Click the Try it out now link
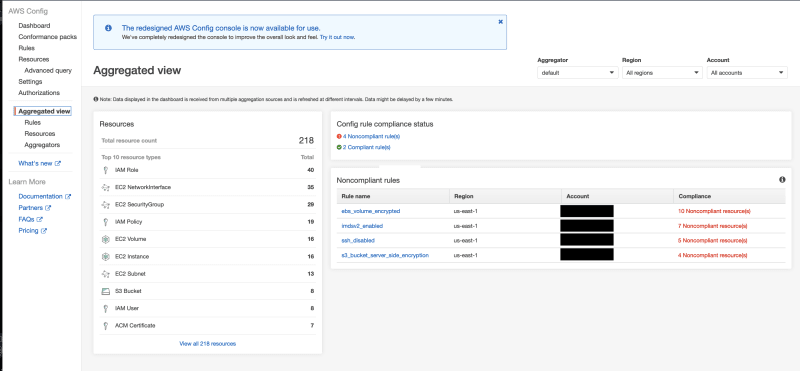The image size is (800, 371). pyautogui.click(x=337, y=37)
